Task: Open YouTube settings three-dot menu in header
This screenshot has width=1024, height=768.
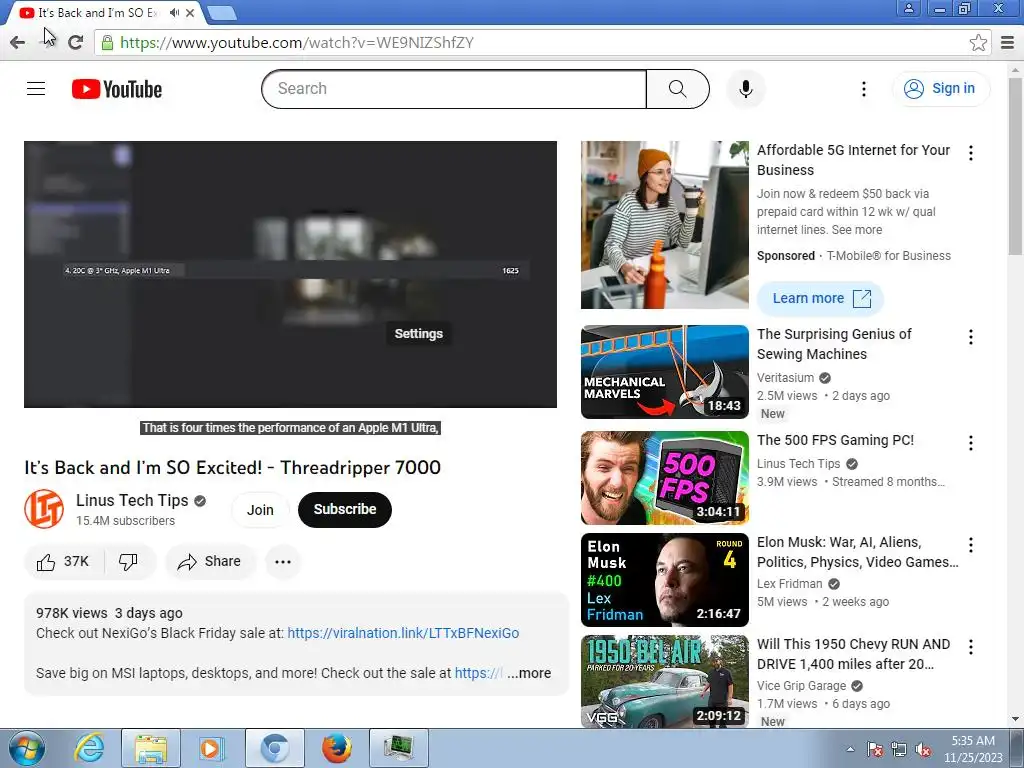Action: point(863,89)
